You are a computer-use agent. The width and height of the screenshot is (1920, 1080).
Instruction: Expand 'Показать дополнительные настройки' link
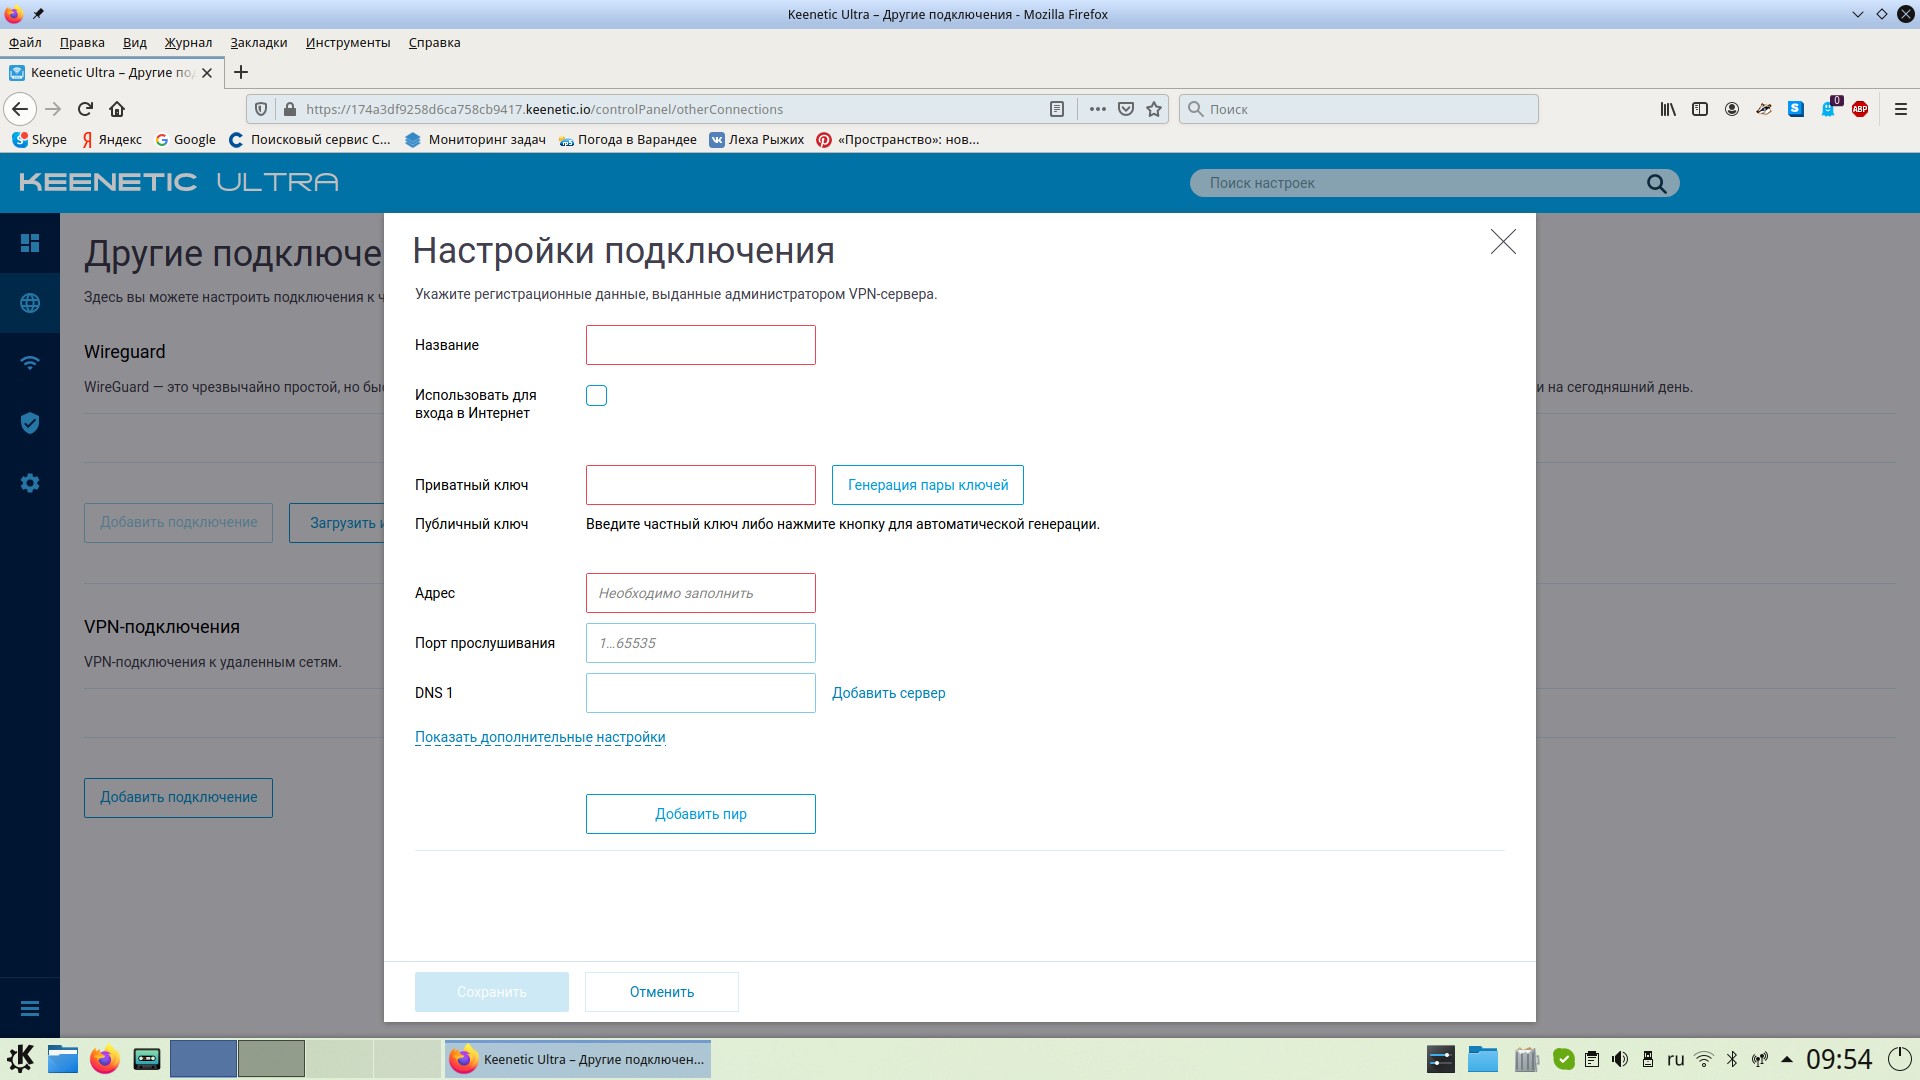(x=540, y=737)
